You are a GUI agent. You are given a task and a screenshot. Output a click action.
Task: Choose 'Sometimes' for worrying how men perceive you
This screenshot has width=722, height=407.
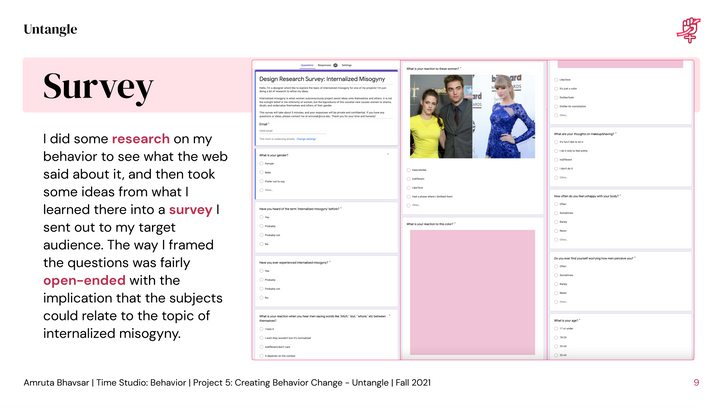point(564,275)
